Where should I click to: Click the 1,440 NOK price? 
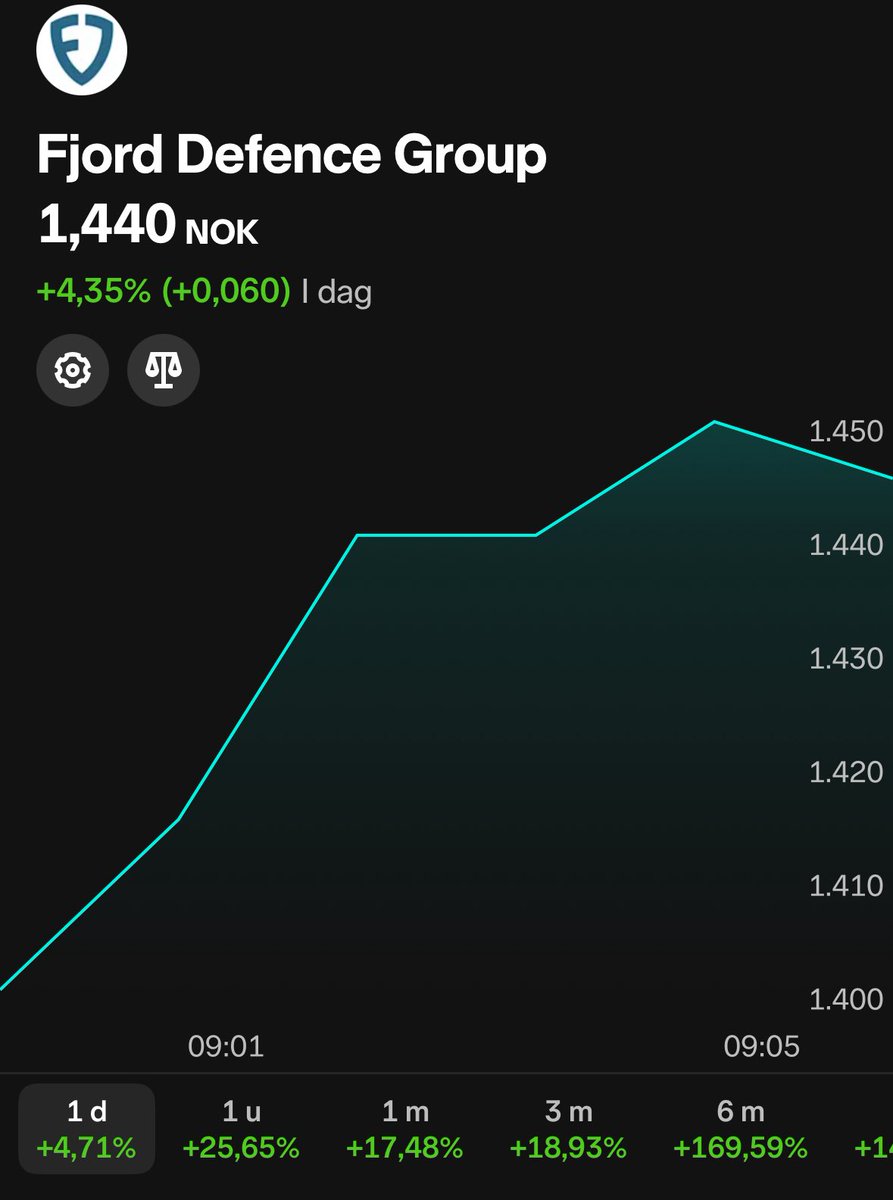click(148, 225)
